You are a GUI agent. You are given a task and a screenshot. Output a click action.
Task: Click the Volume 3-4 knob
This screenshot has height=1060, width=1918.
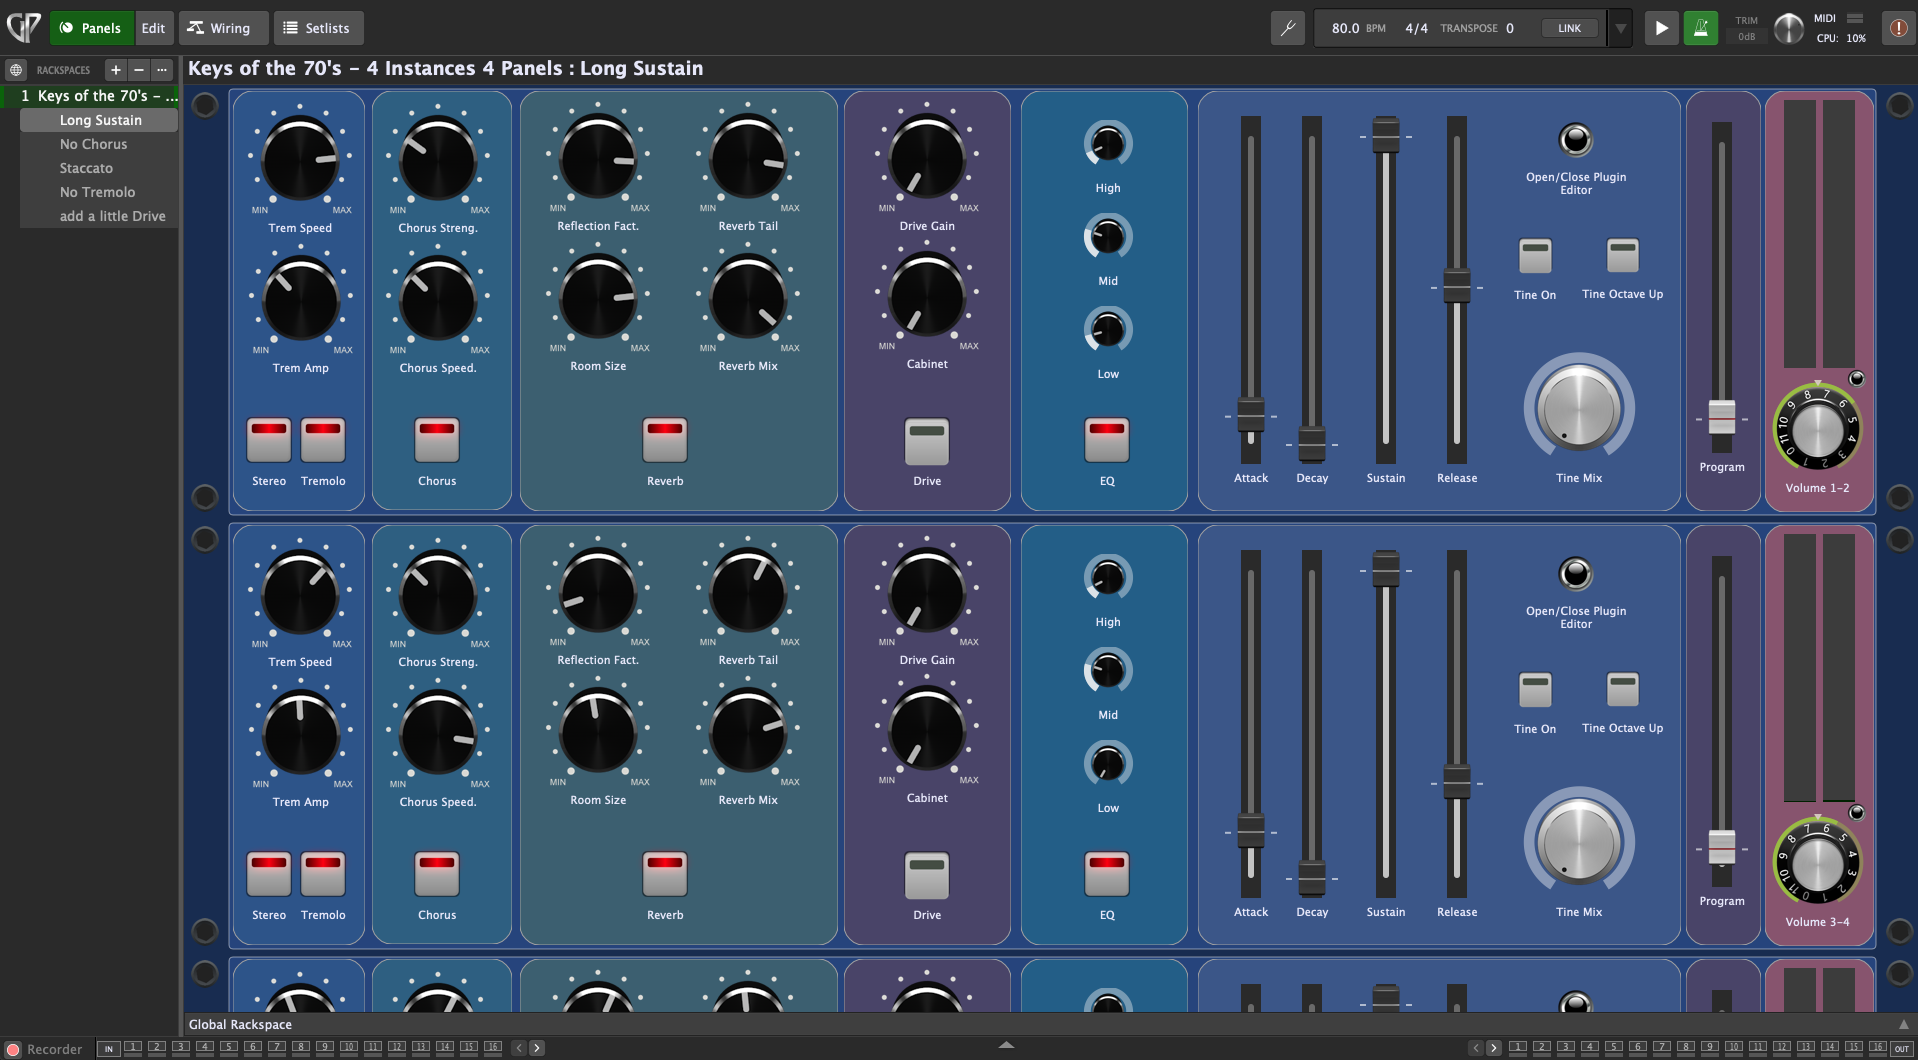point(1817,863)
